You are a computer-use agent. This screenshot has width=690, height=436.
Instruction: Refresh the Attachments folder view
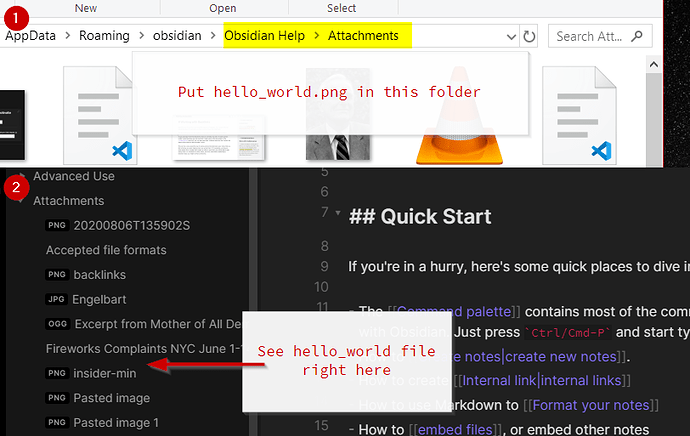click(x=529, y=37)
